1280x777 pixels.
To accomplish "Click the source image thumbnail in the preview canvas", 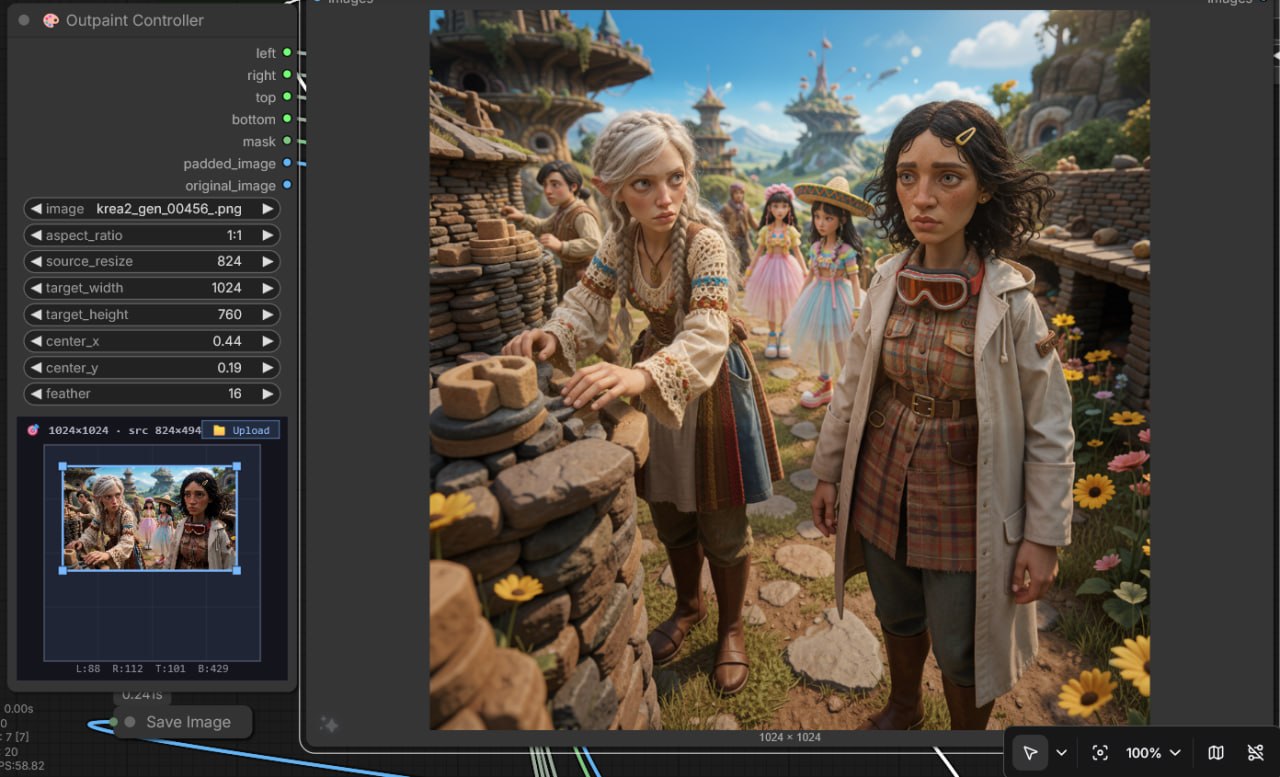I will click(x=150, y=518).
